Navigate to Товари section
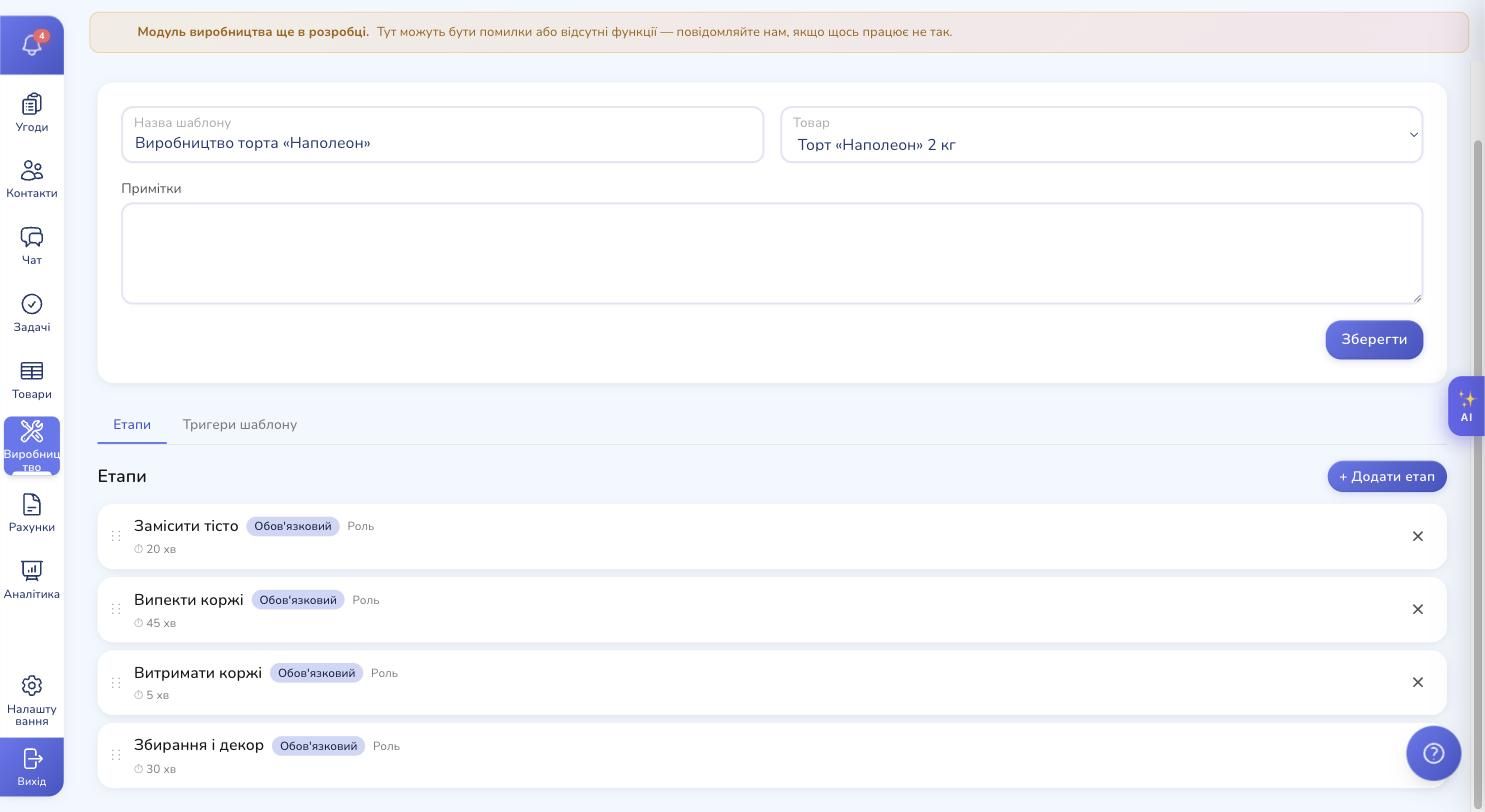This screenshot has height=812, width=1485. click(x=32, y=380)
